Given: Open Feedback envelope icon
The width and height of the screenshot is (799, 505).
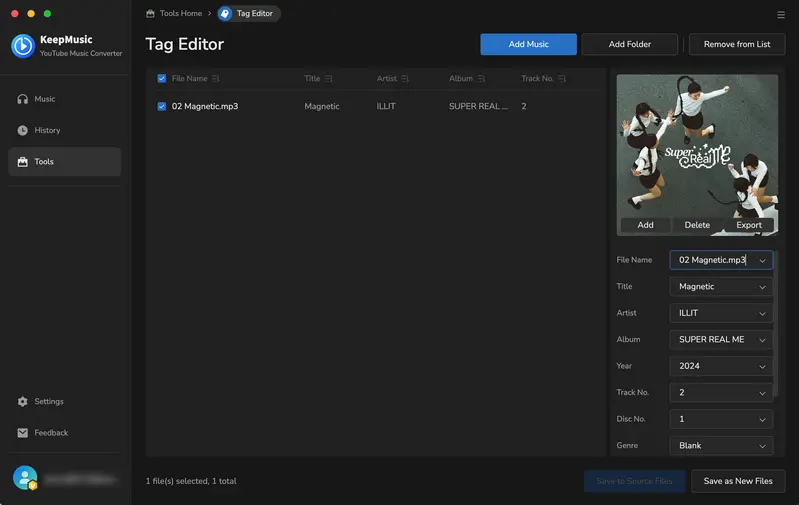Looking at the screenshot, I should tap(22, 433).
